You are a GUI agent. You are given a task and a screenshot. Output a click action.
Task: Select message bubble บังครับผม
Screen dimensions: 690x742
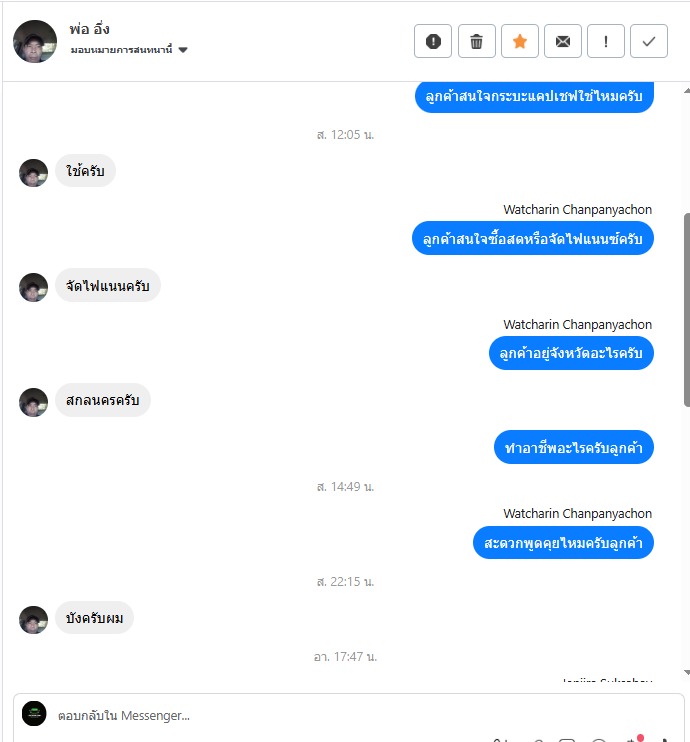tap(95, 618)
